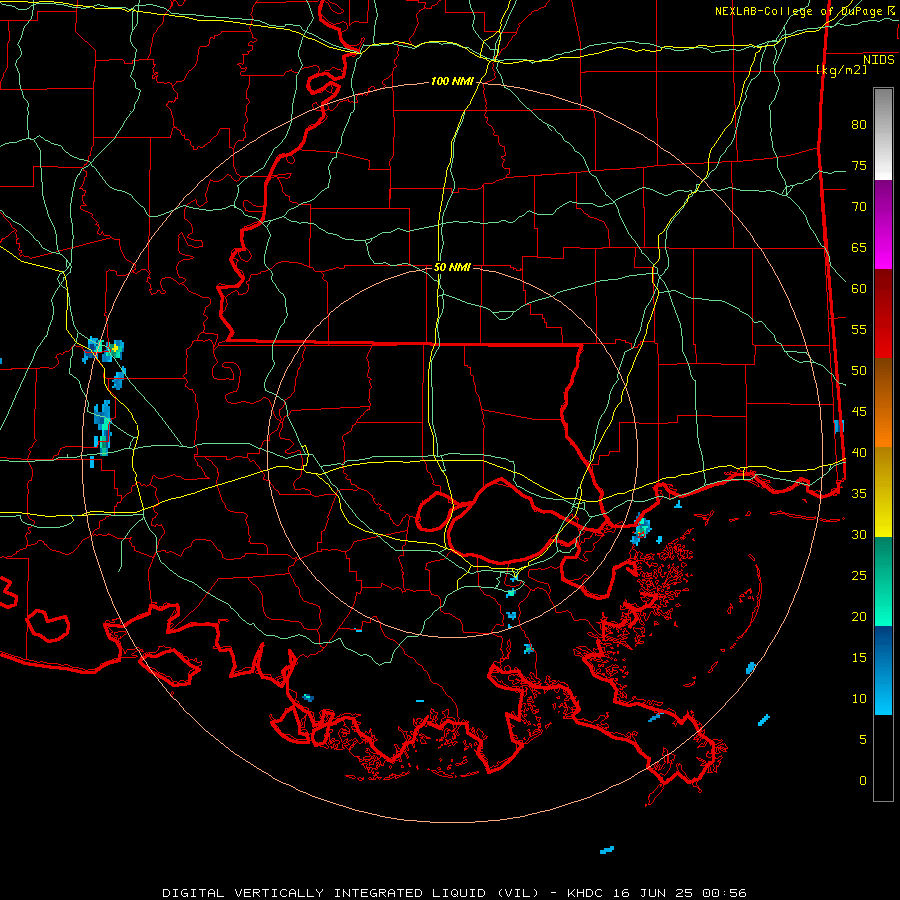Click the 50 NMI range ring label

[452, 267]
